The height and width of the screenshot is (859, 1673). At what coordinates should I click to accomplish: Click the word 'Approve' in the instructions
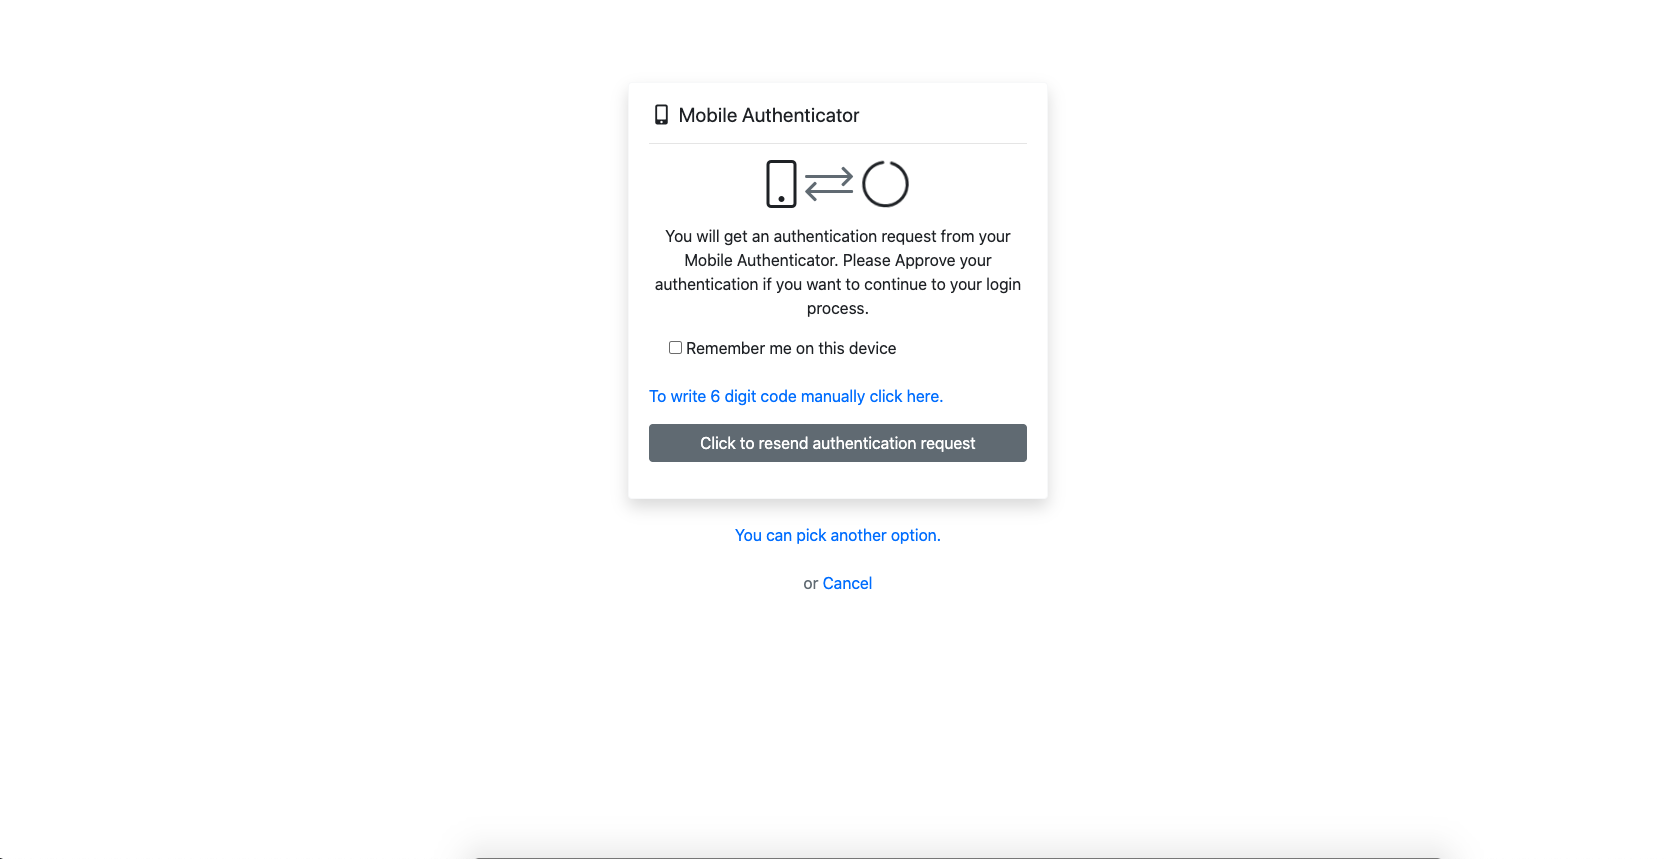coord(925,260)
